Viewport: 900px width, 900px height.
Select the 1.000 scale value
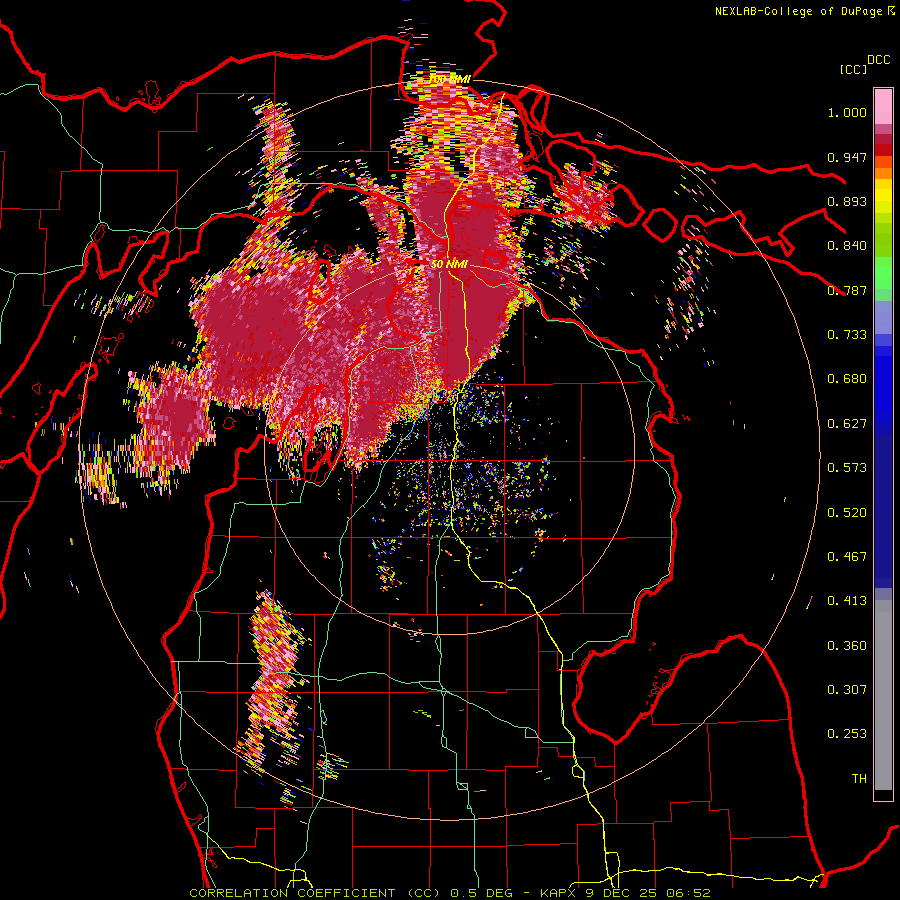tap(847, 112)
